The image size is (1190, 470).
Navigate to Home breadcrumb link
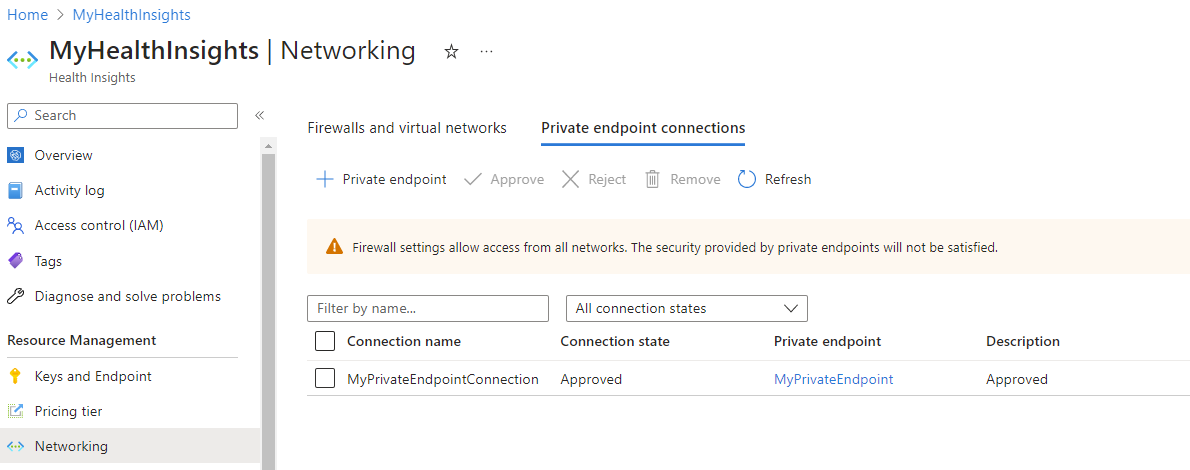pyautogui.click(x=27, y=14)
